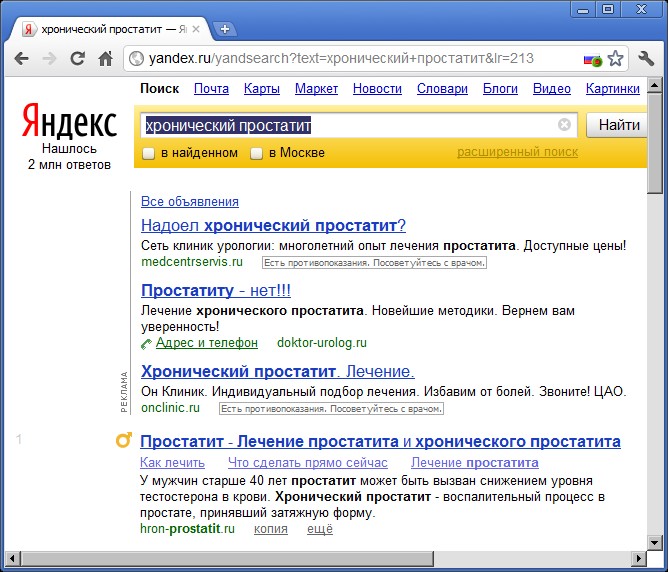Open the 'Все объявления' link
Screen dimensions: 668x572
point(190,201)
